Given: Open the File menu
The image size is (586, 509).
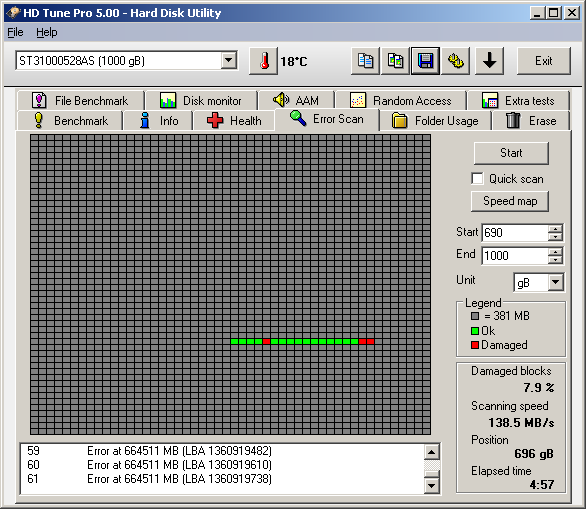Looking at the screenshot, I should 15,33.
